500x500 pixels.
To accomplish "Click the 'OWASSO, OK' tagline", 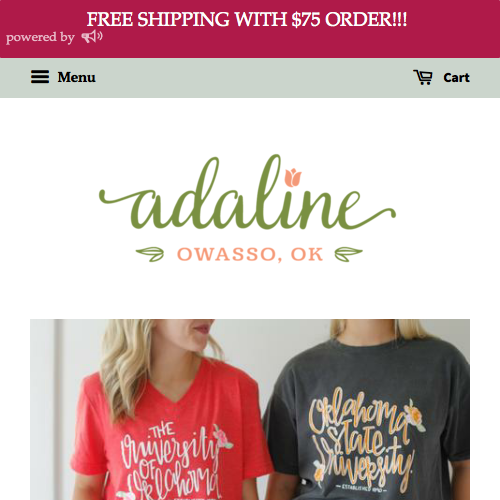I will pyautogui.click(x=250, y=254).
